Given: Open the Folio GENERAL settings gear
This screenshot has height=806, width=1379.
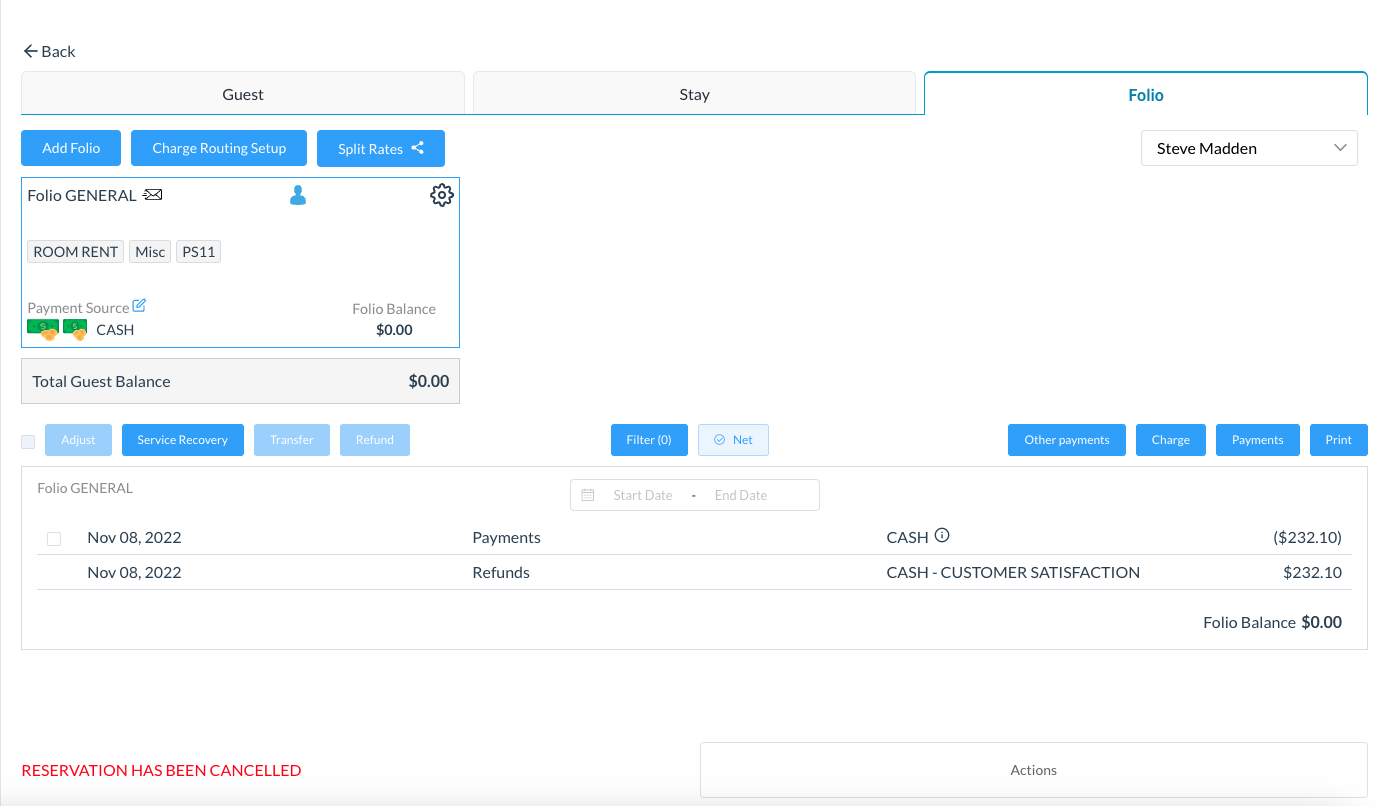Looking at the screenshot, I should (441, 196).
